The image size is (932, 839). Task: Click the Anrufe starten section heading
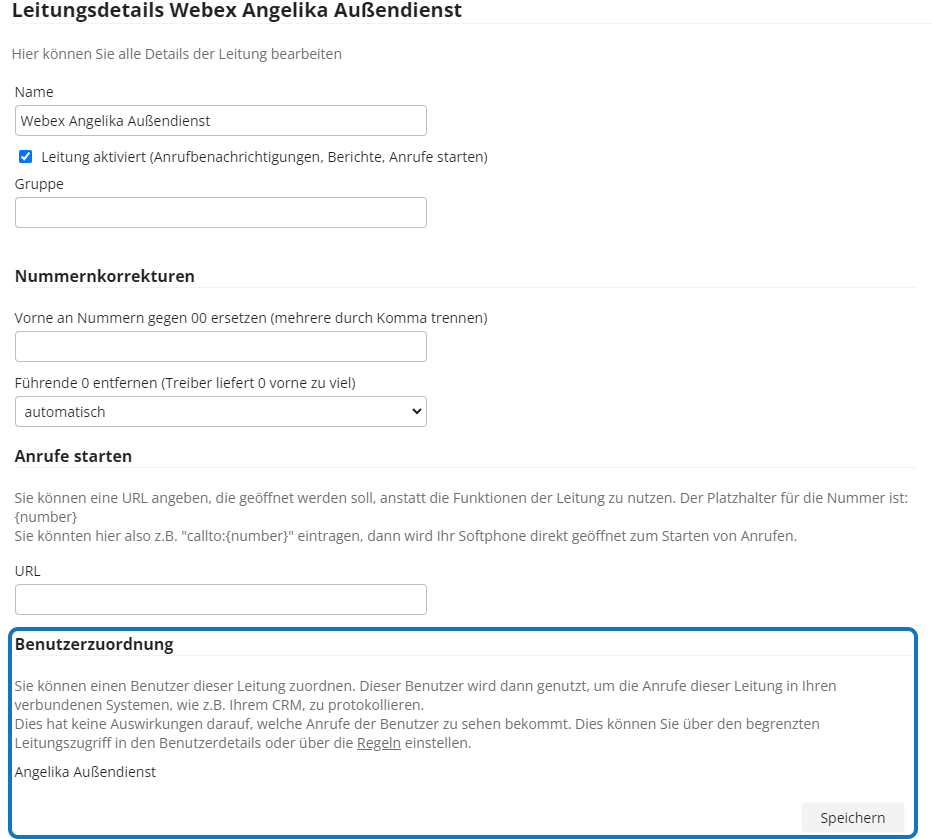point(73,456)
